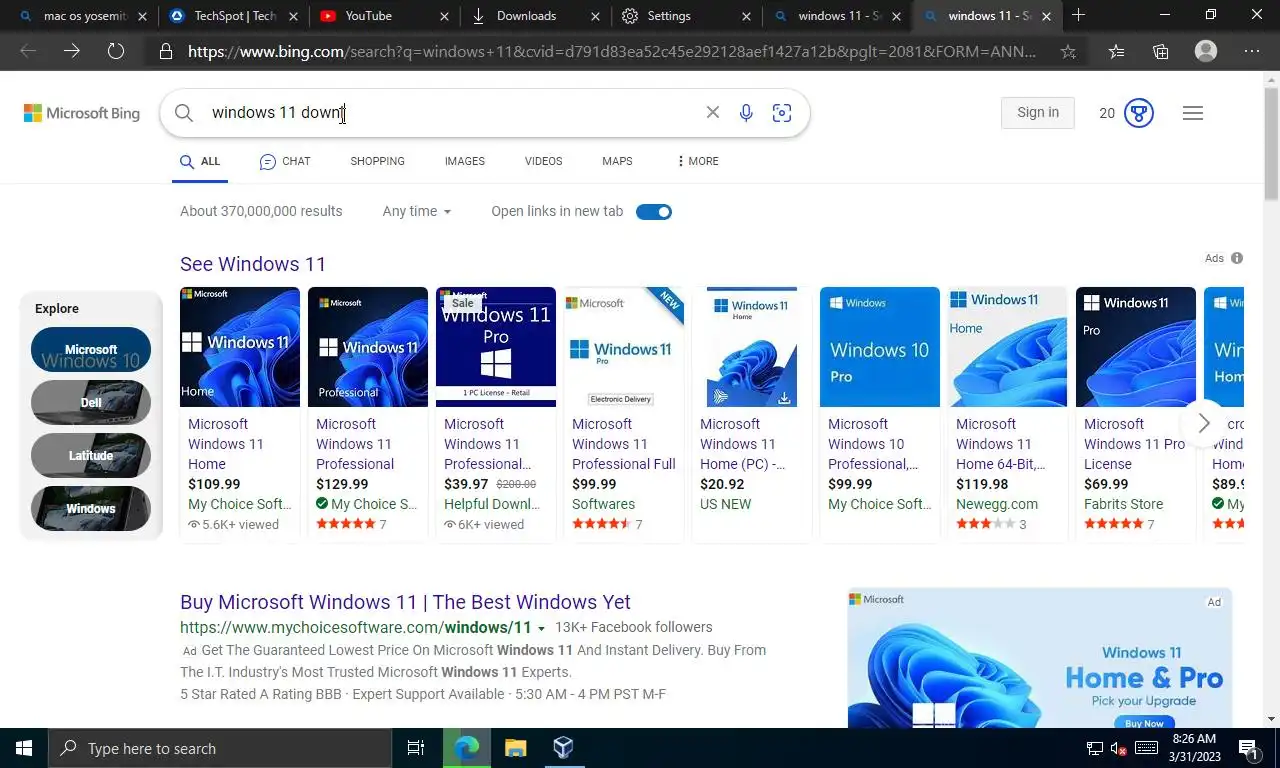Select the ALL results tab
The image size is (1280, 768).
click(200, 161)
